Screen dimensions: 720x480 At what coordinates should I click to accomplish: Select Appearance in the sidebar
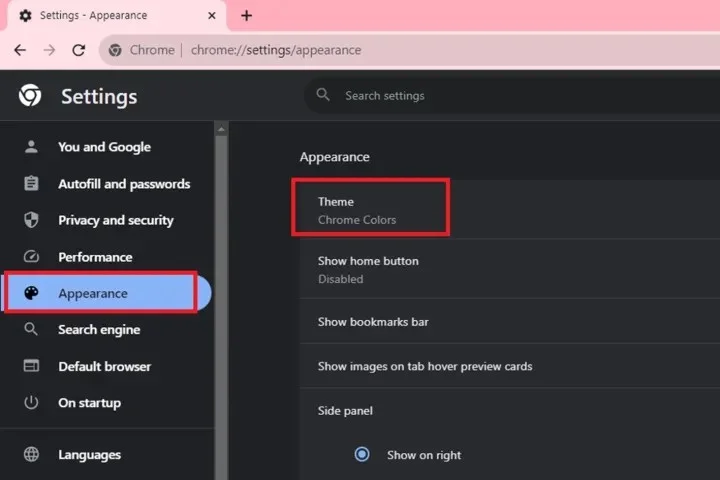(107, 293)
